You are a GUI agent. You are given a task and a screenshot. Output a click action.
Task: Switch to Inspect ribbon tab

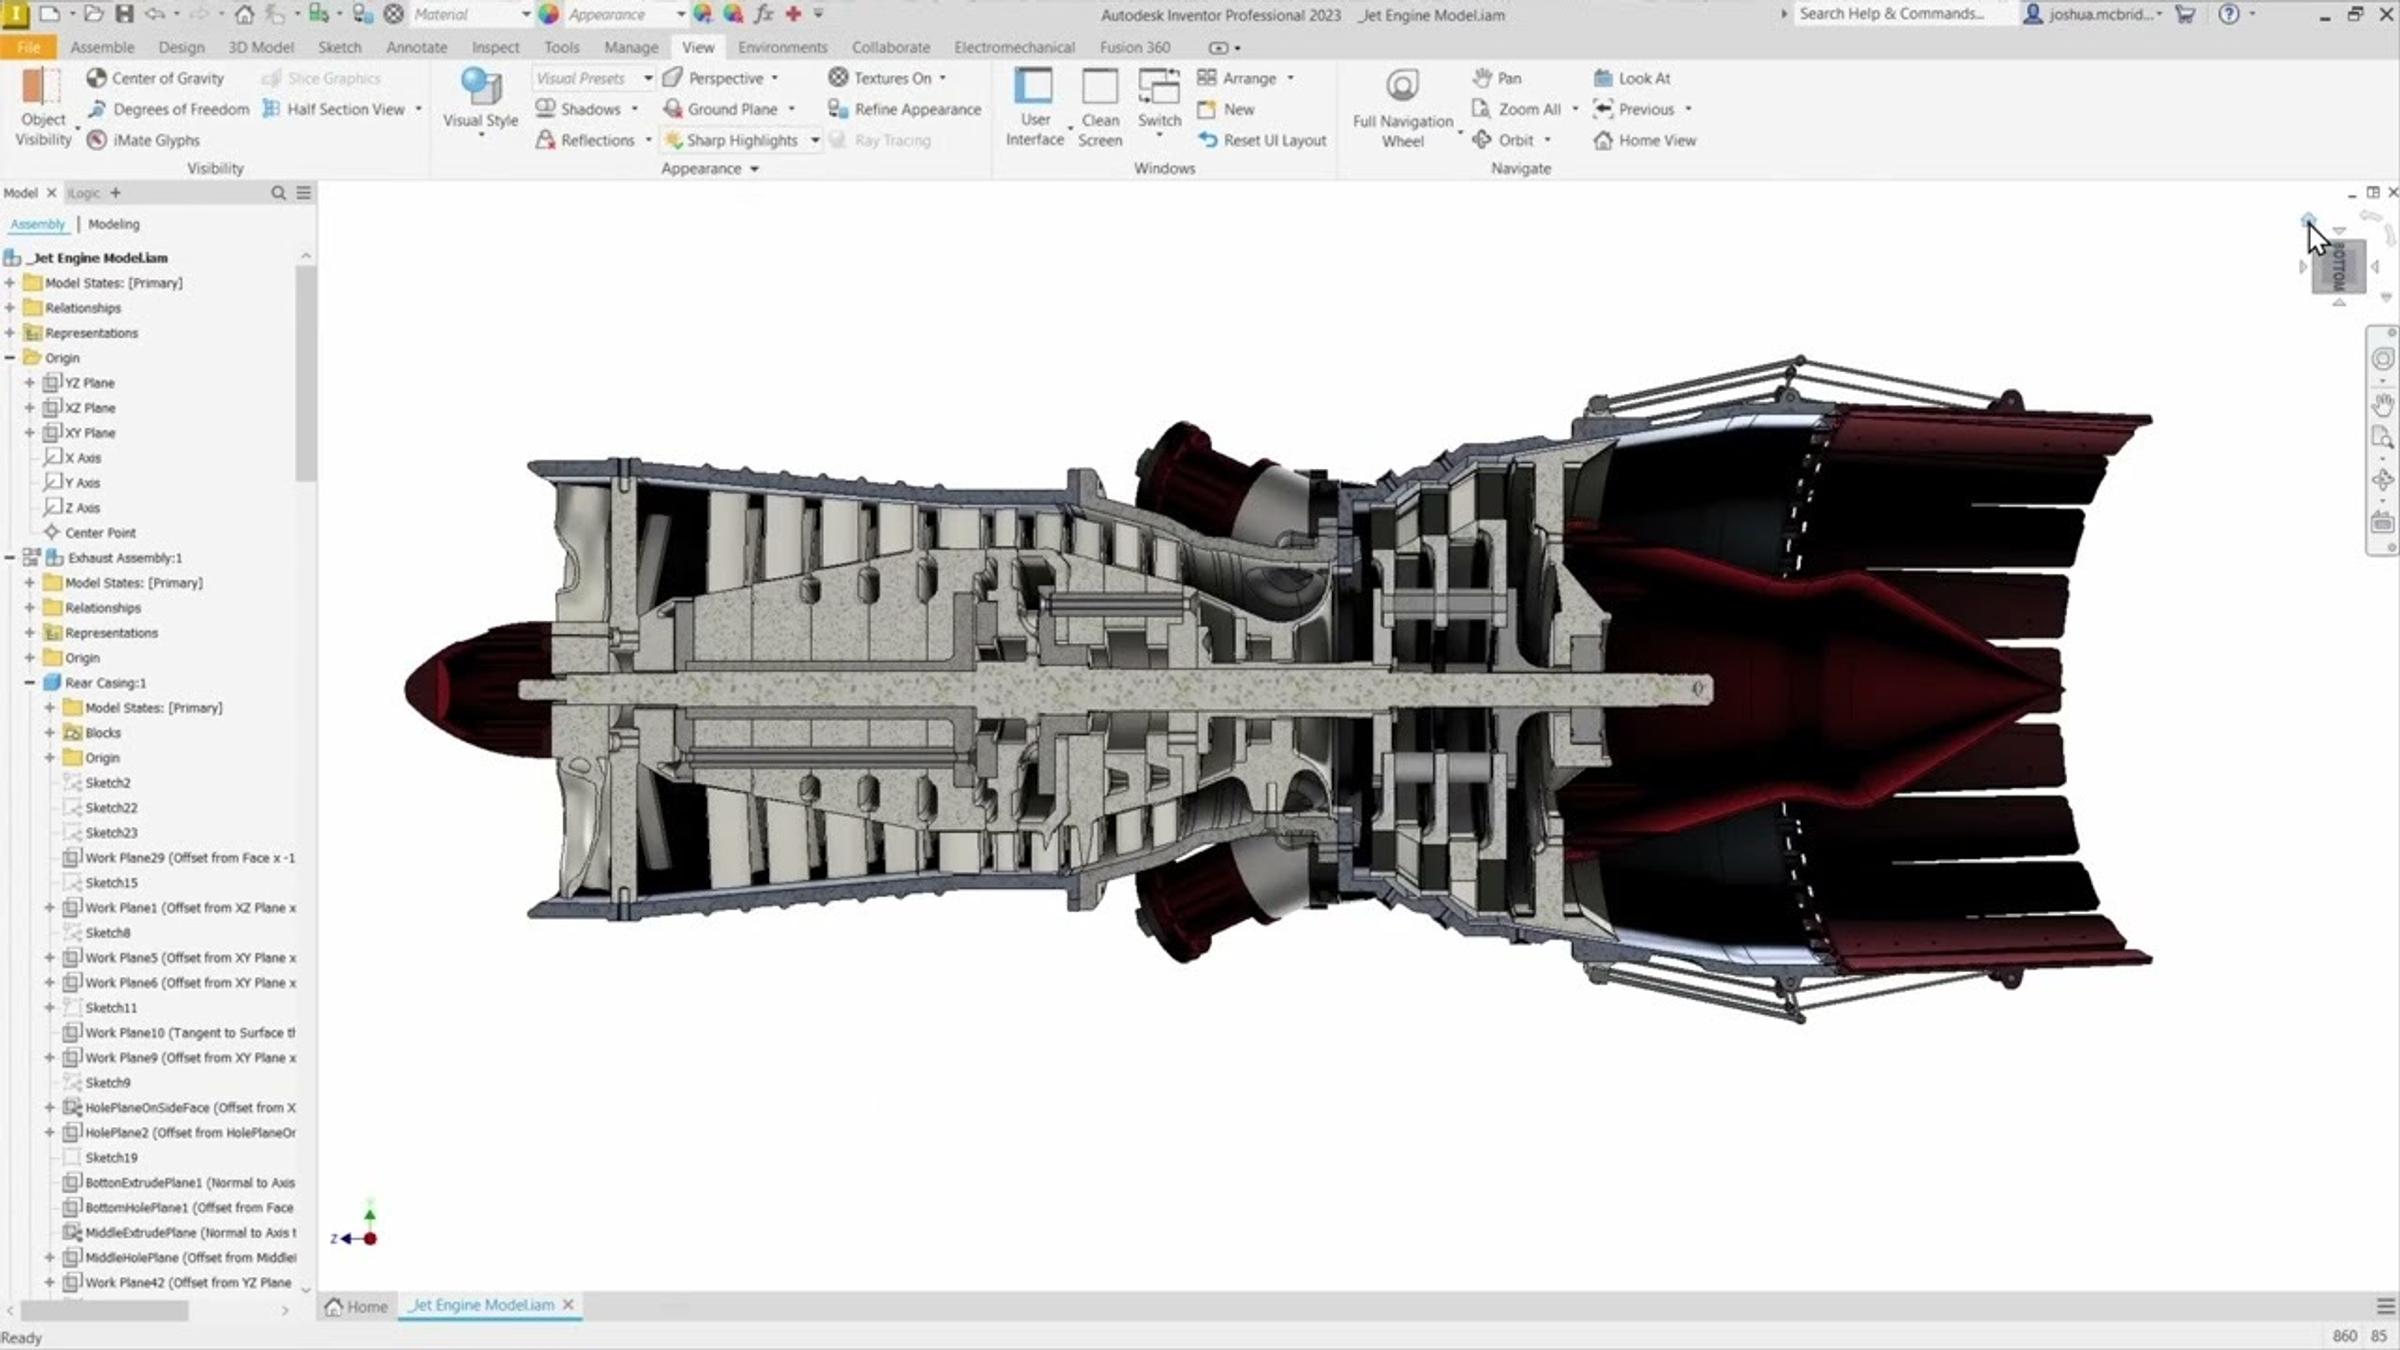(x=495, y=47)
